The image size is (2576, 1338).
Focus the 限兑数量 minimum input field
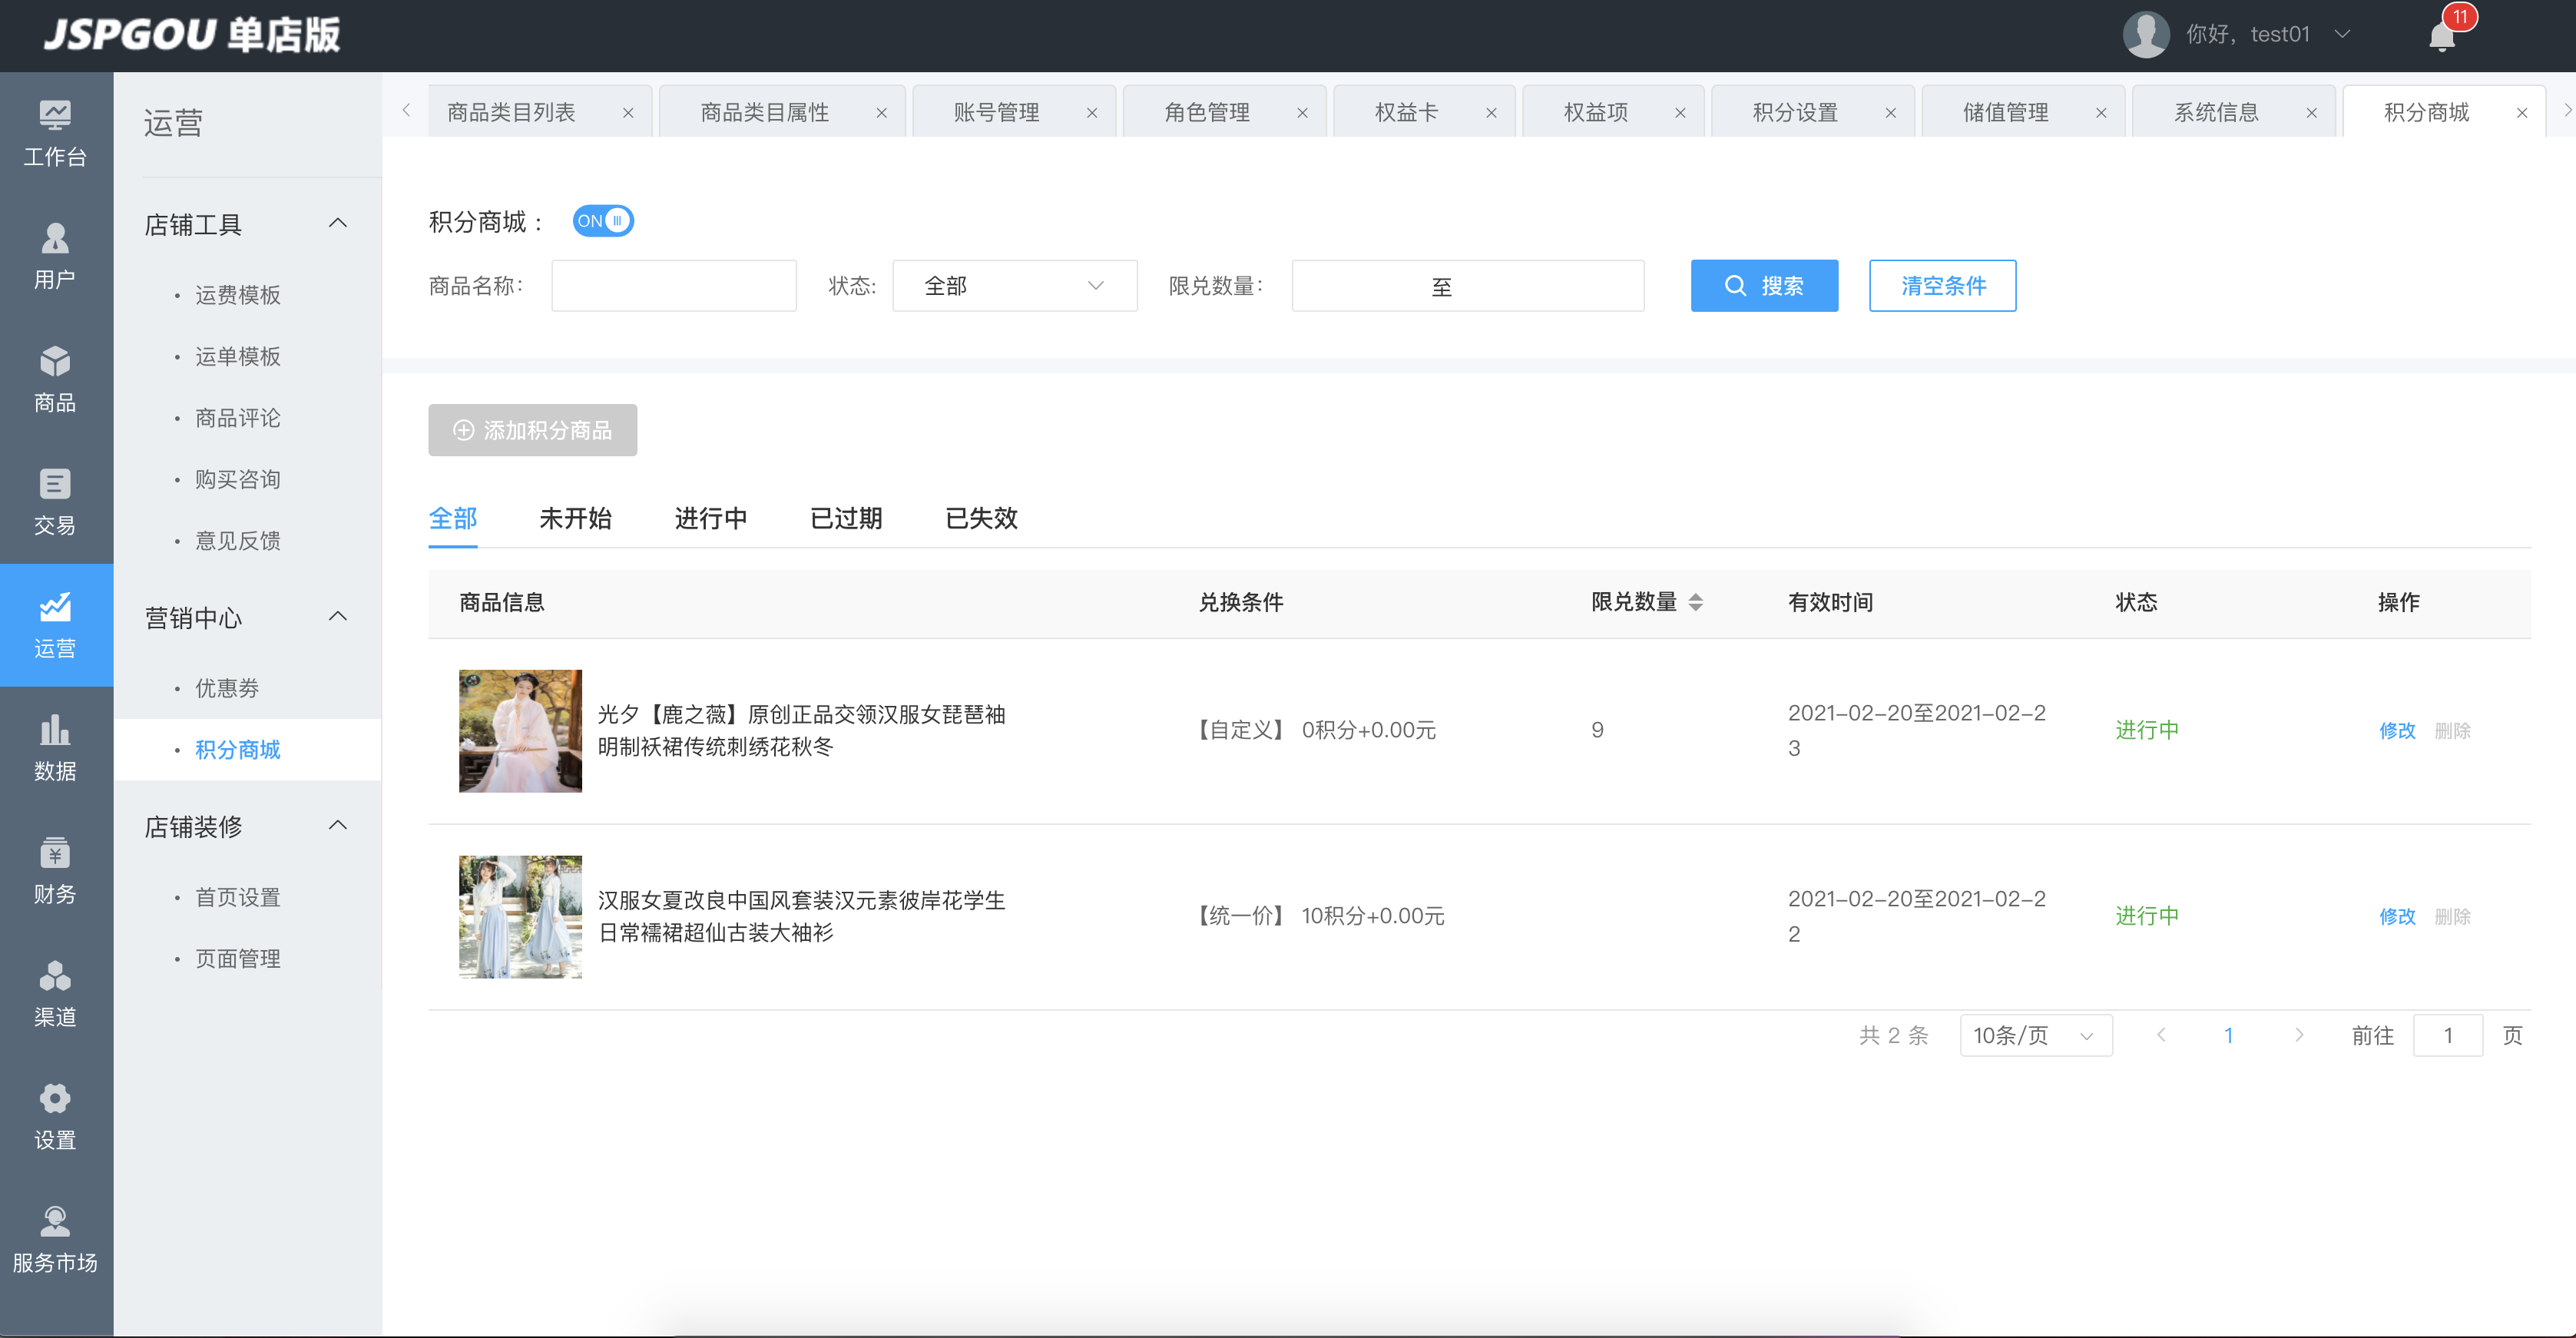coord(1360,286)
